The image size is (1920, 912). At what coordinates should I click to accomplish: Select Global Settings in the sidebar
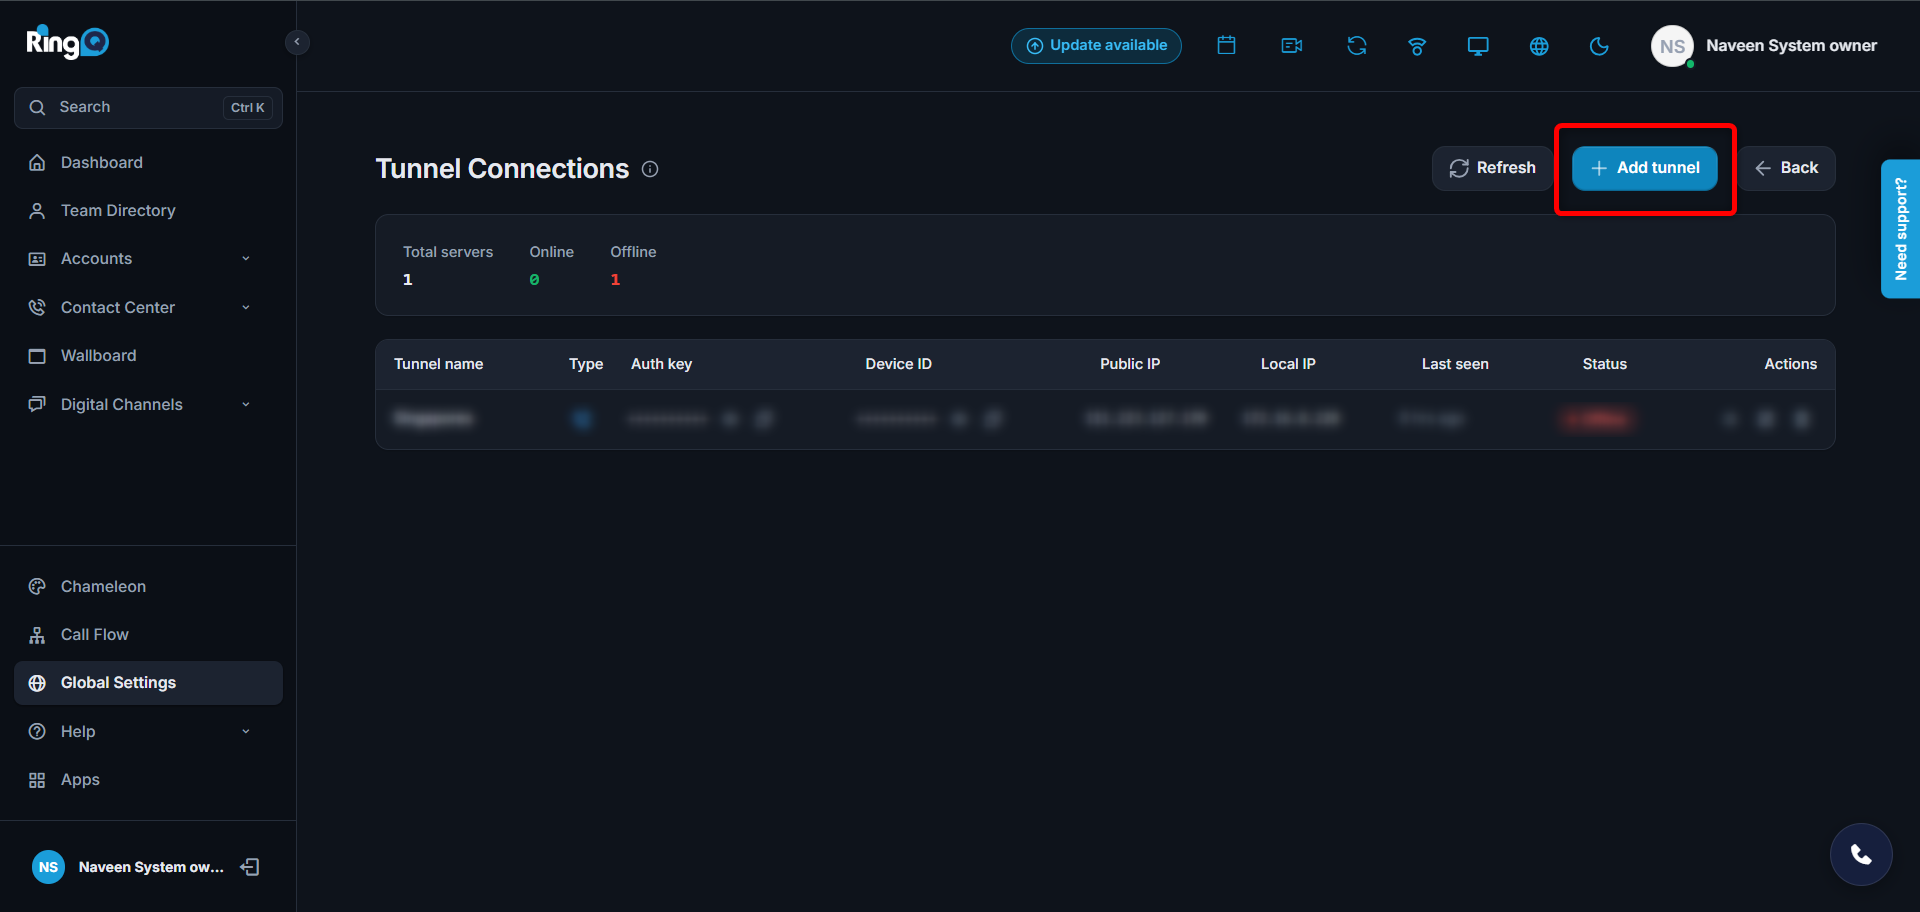click(x=148, y=683)
